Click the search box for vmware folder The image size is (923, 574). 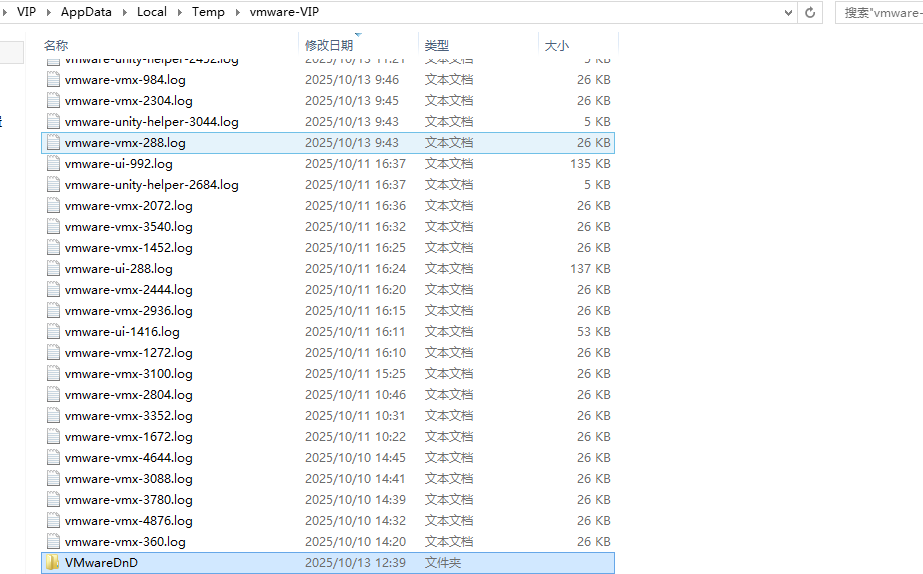pyautogui.click(x=879, y=13)
